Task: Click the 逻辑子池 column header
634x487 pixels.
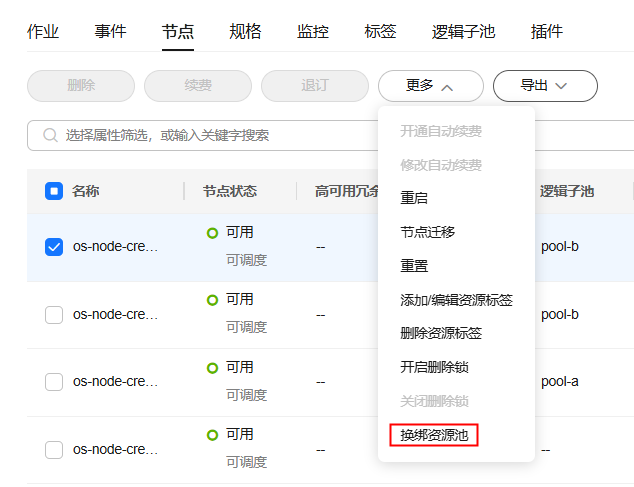Action: tap(567, 191)
